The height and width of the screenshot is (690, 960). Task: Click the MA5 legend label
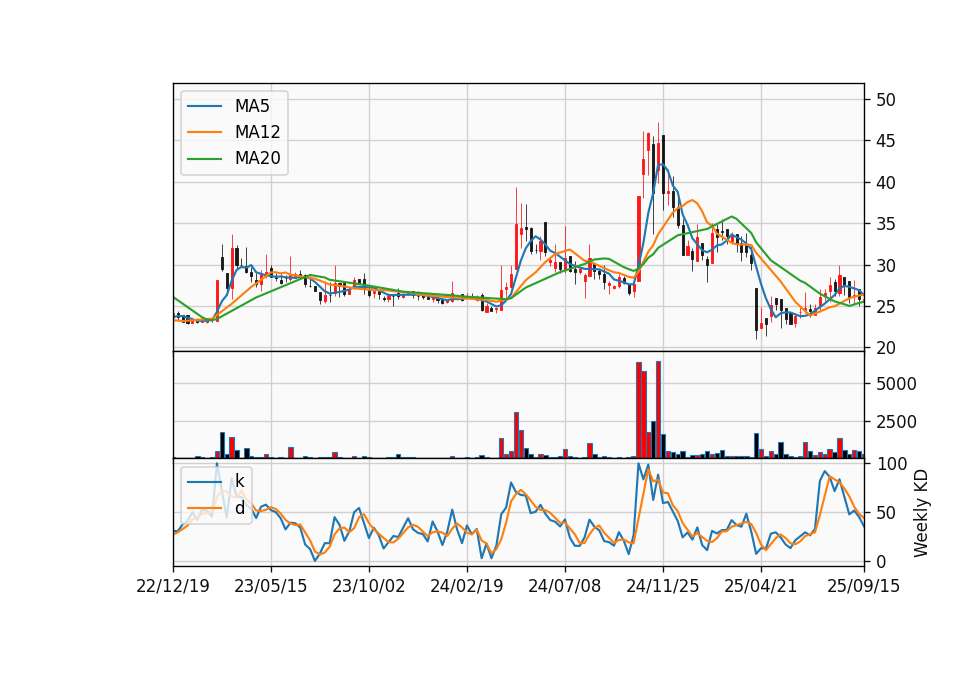coord(252,106)
